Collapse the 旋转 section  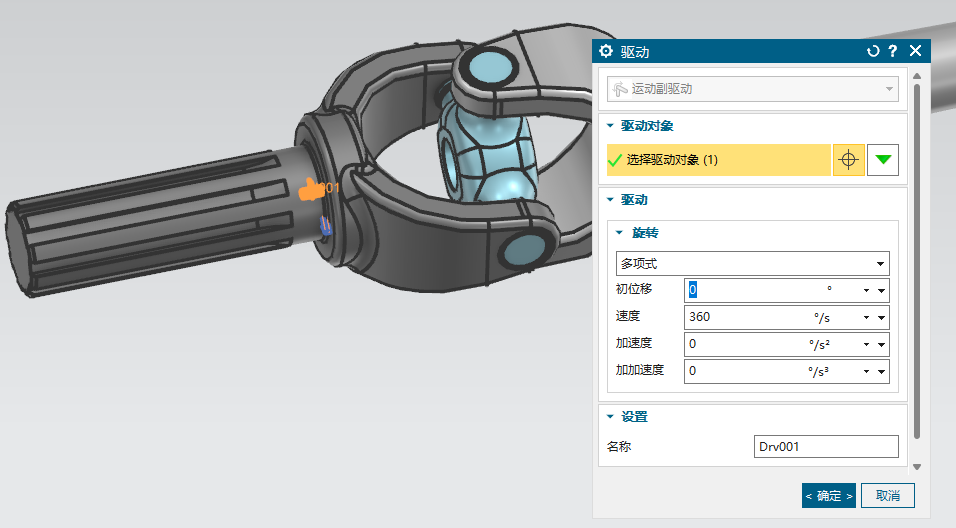(620, 233)
